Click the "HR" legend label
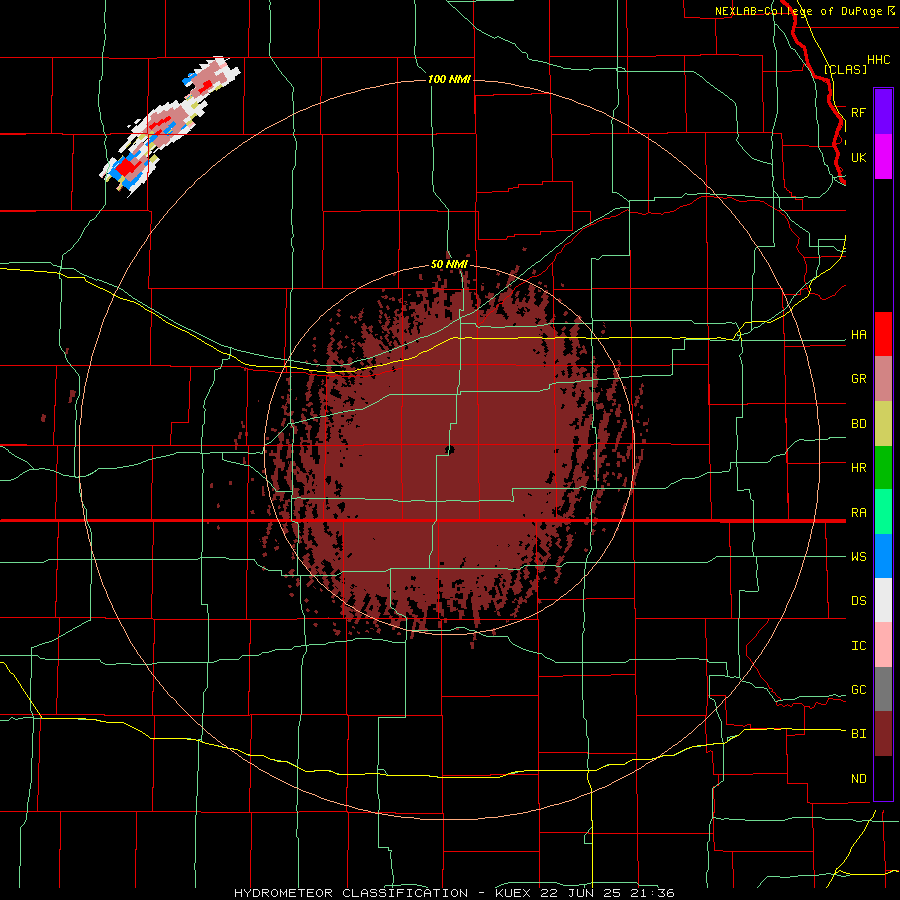Screen dimensions: 900x900 click(x=859, y=468)
